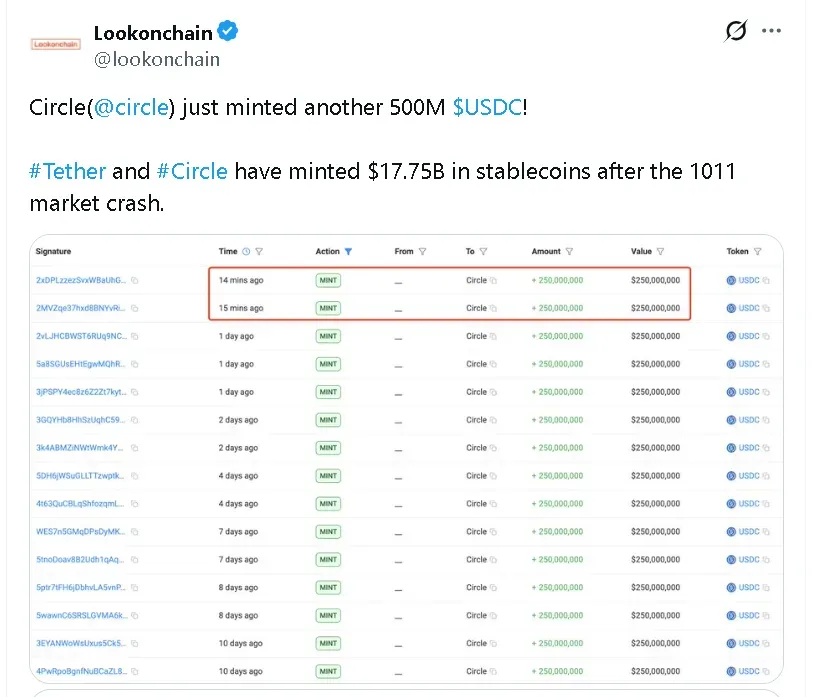This screenshot has height=697, width=814.
Task: Click the green MINT badge in the first row
Action: (328, 280)
